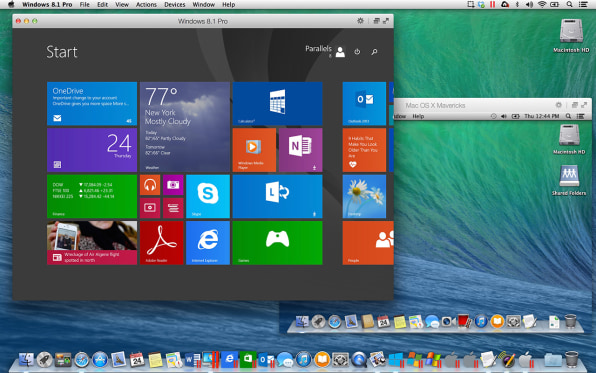Toggle Coherence view mode button
The width and height of the screenshot is (596, 373).
click(x=376, y=21)
